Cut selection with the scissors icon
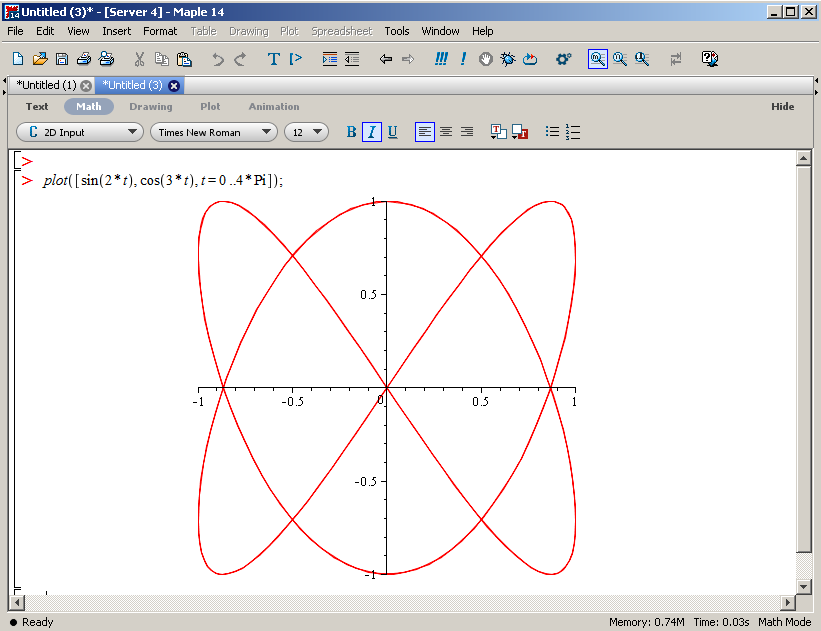Screen dimensions: 821x631 point(139,59)
